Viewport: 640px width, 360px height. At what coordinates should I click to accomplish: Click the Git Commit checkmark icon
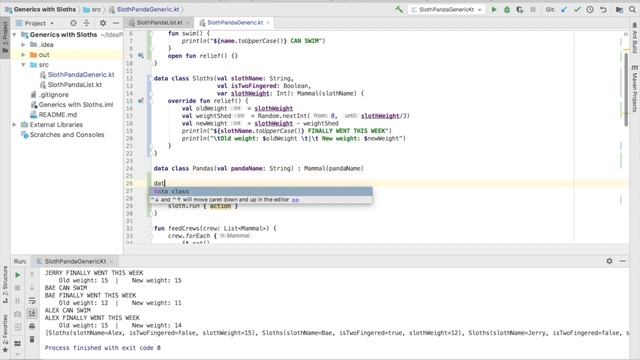[x=577, y=9]
